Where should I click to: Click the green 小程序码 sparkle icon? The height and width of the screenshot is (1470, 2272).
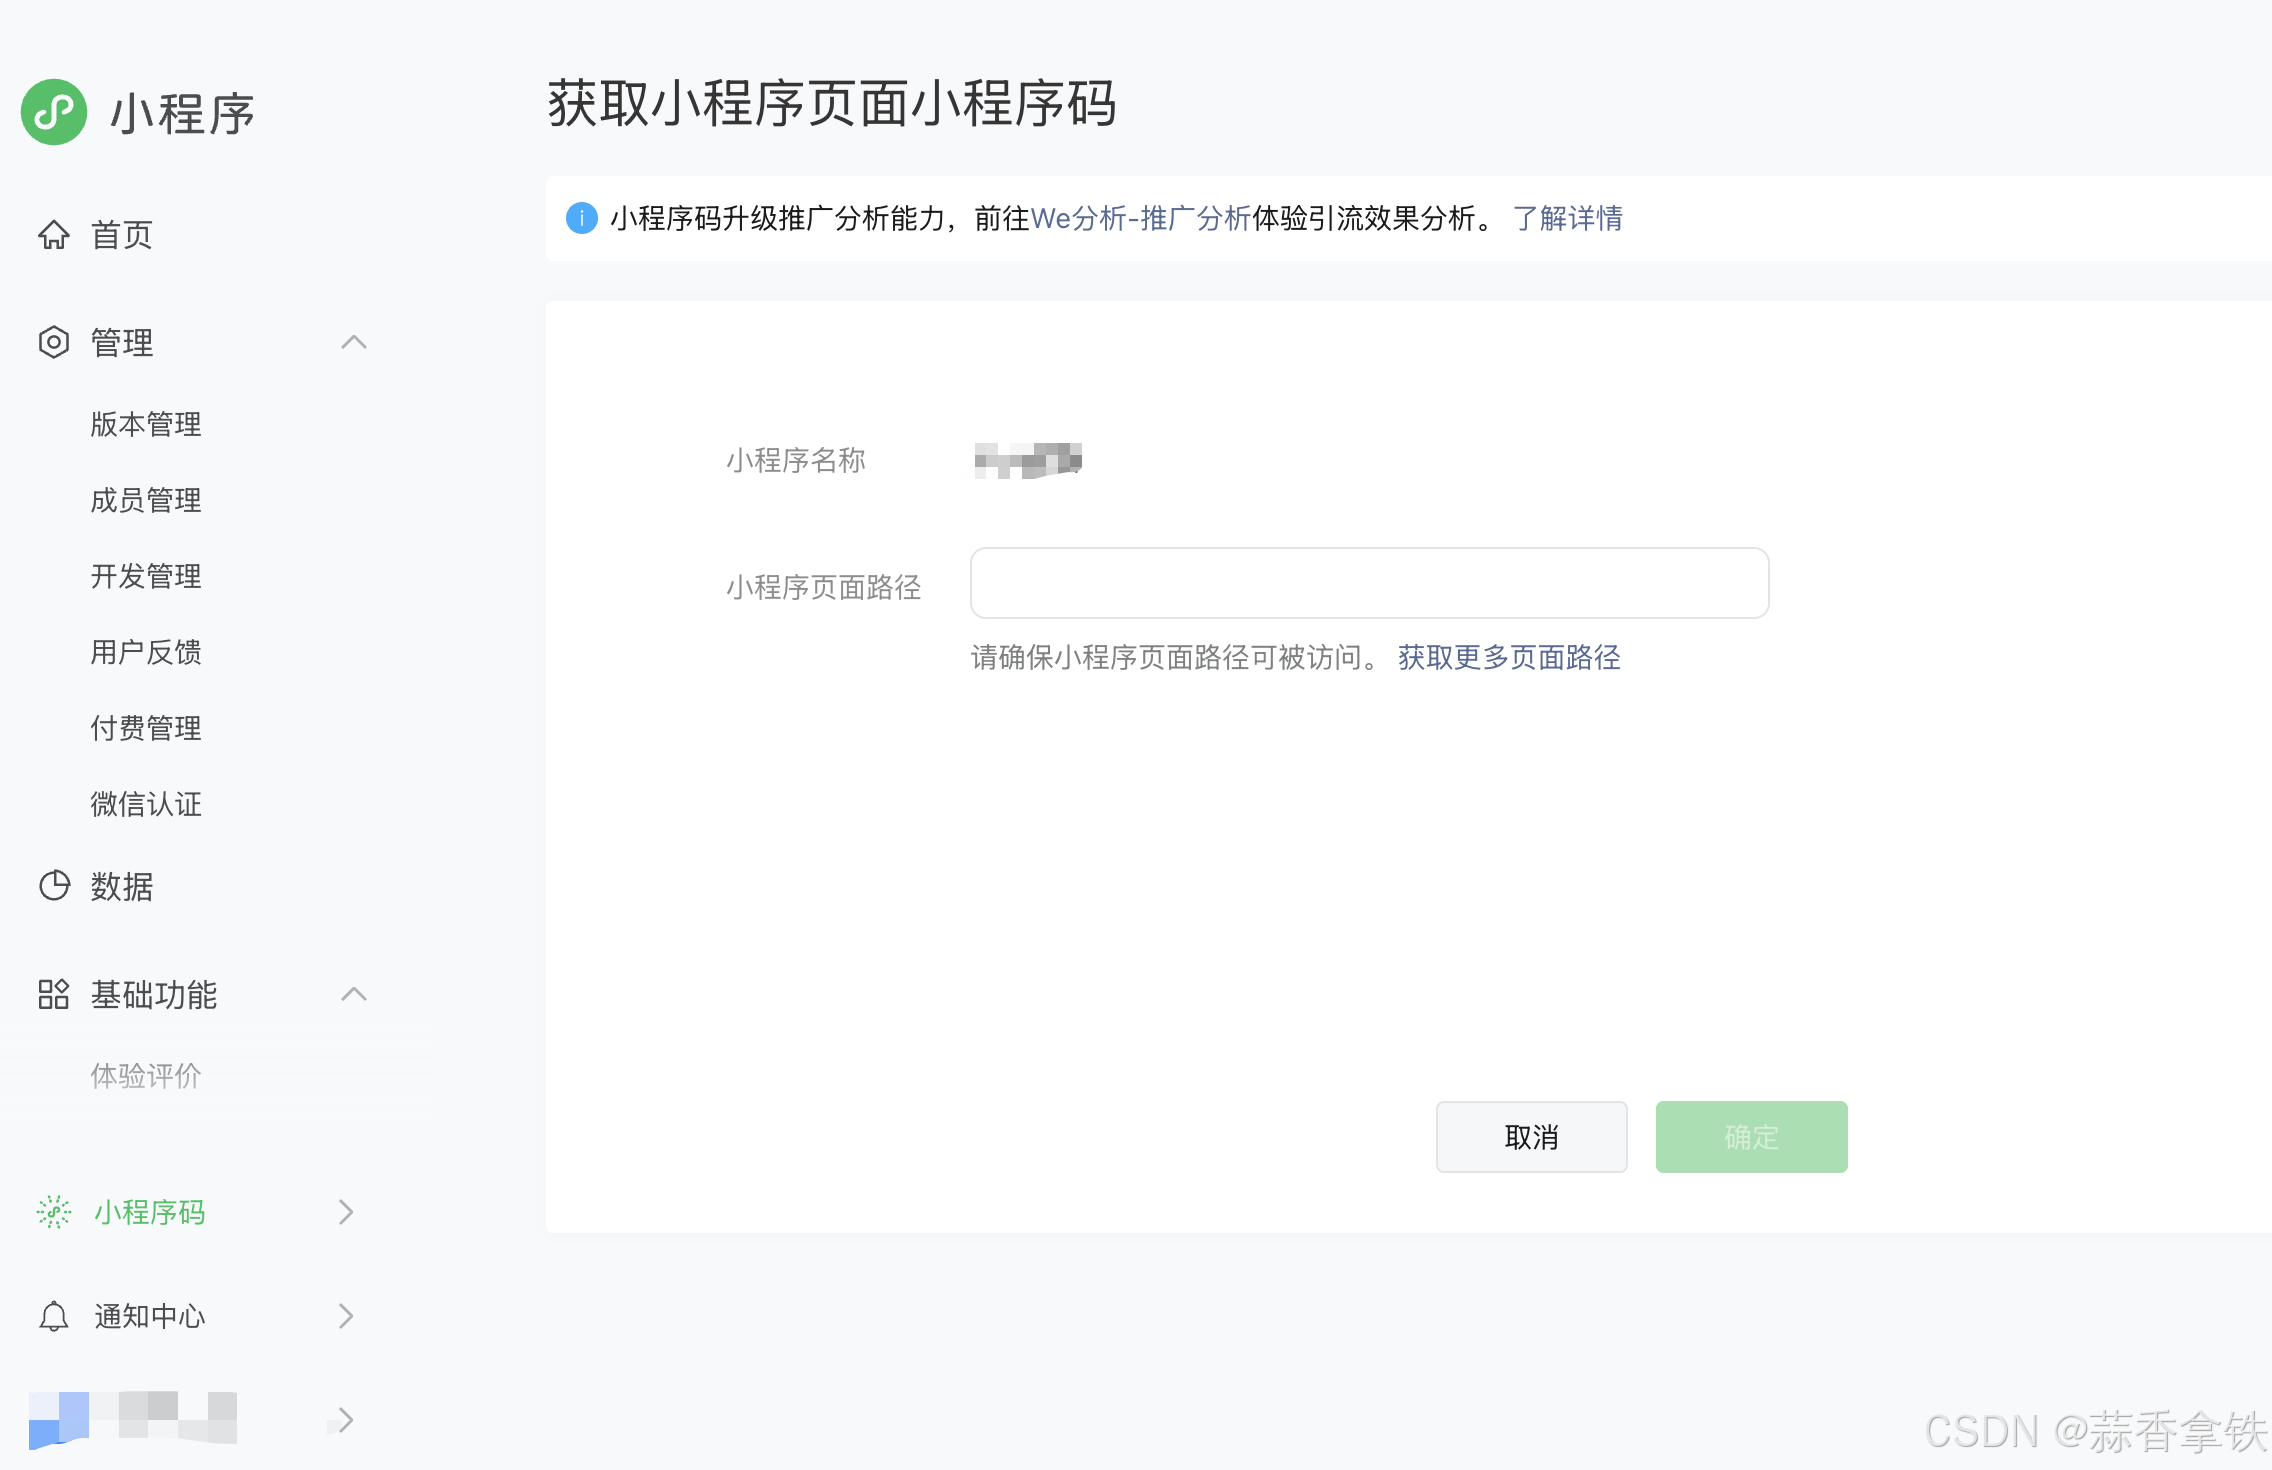click(x=54, y=1212)
